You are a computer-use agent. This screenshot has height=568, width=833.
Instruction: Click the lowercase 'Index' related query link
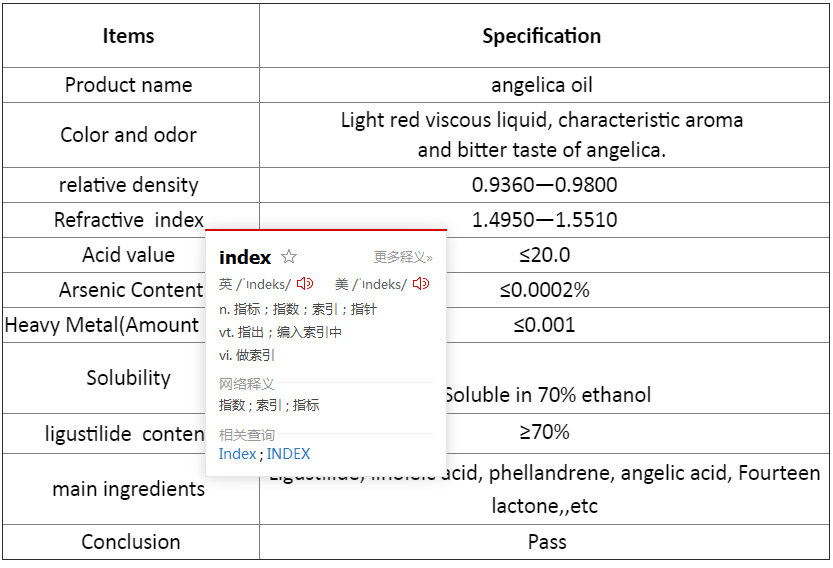(x=237, y=454)
